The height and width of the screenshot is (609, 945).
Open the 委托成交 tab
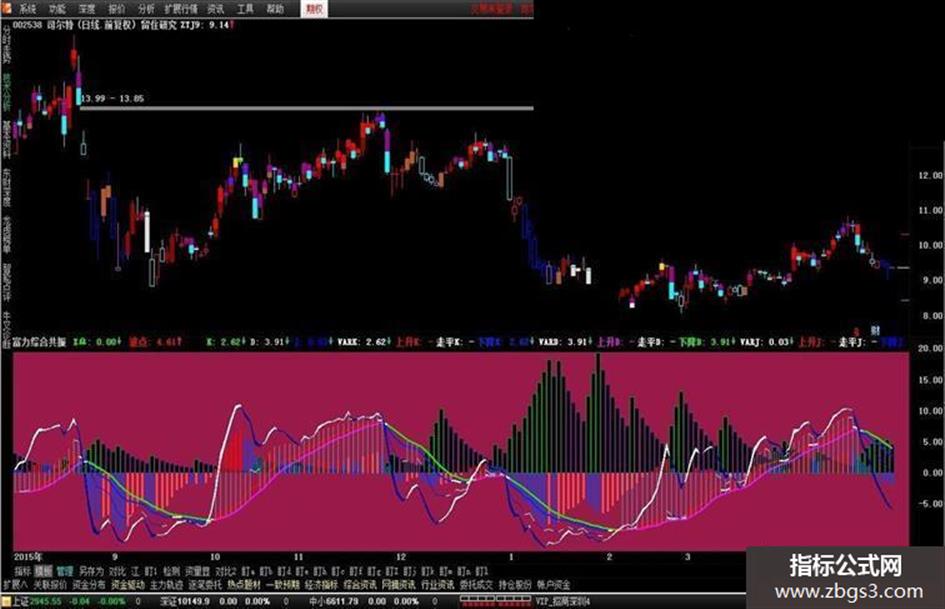pos(476,585)
